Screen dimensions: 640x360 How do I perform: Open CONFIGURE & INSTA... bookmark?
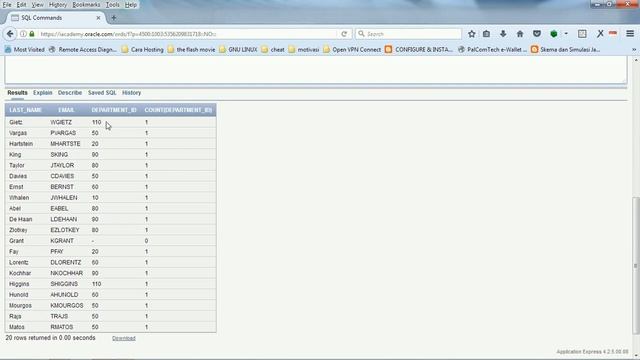tap(419, 49)
